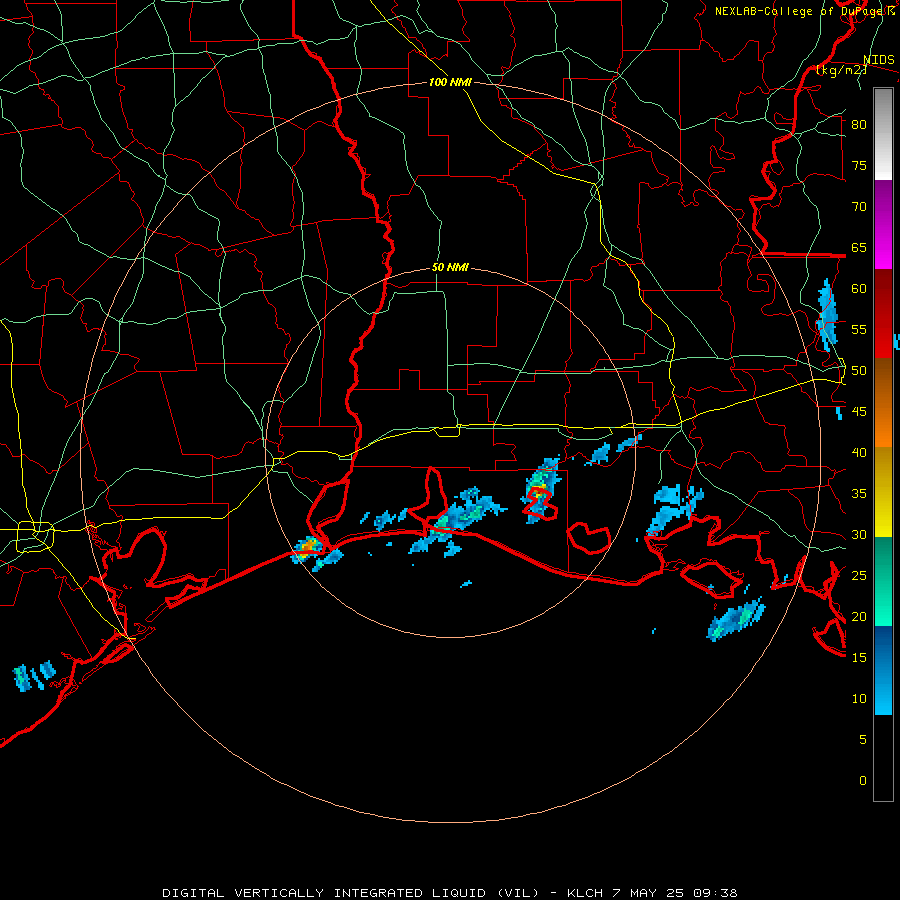The width and height of the screenshot is (900, 900).
Task: Click the dark red segment of the color bar
Action: [x=883, y=314]
